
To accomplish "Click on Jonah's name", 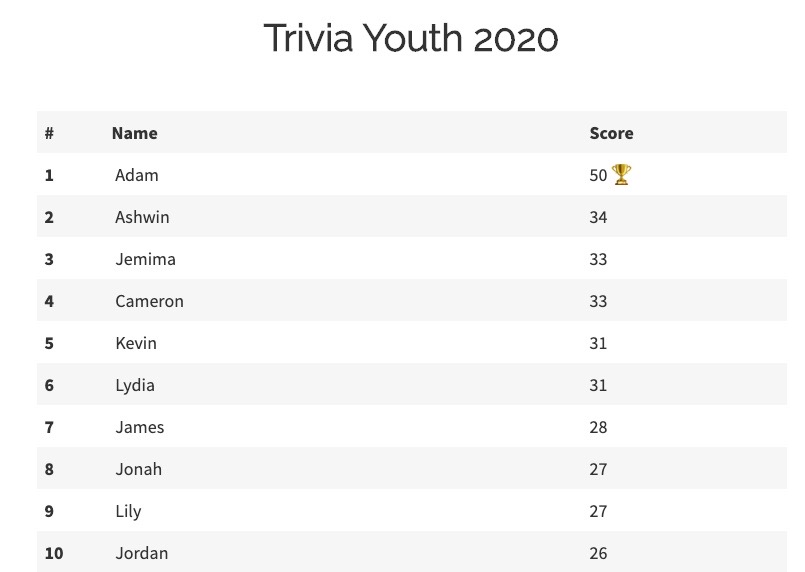I will tap(139, 469).
